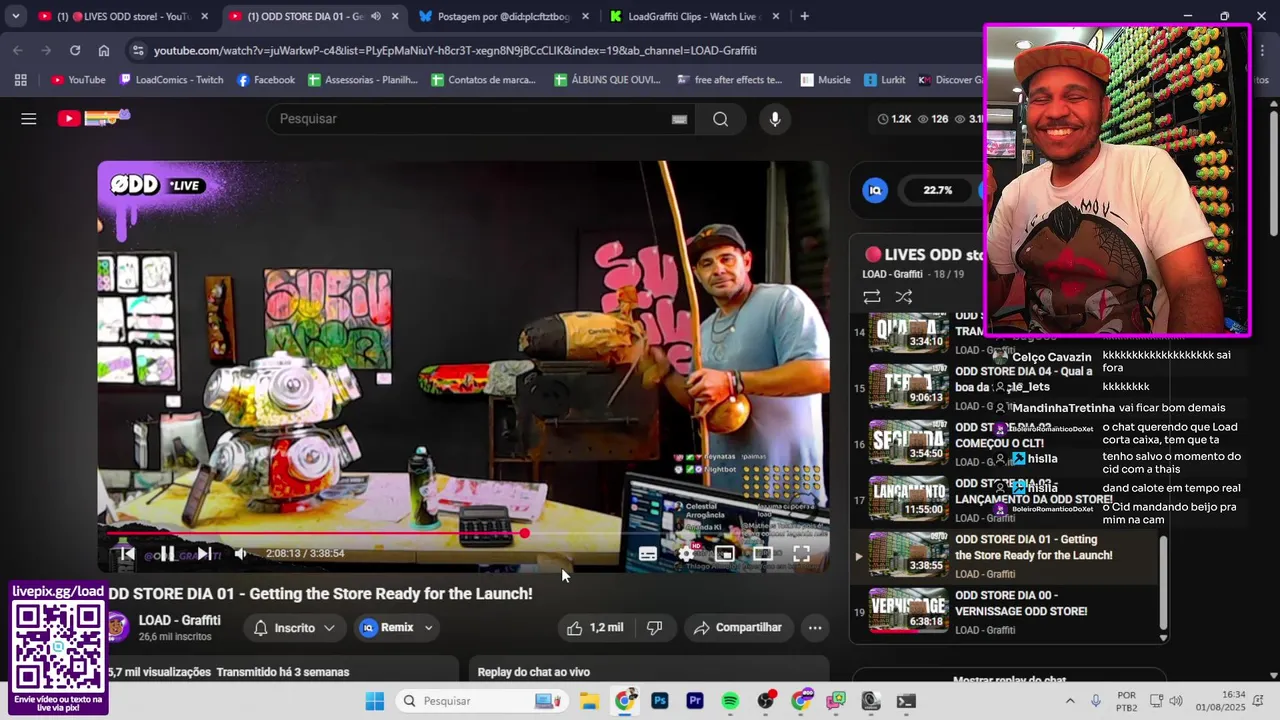Expand the Inscrito subscription dropdown
This screenshot has width=1280, height=720.
(x=295, y=628)
